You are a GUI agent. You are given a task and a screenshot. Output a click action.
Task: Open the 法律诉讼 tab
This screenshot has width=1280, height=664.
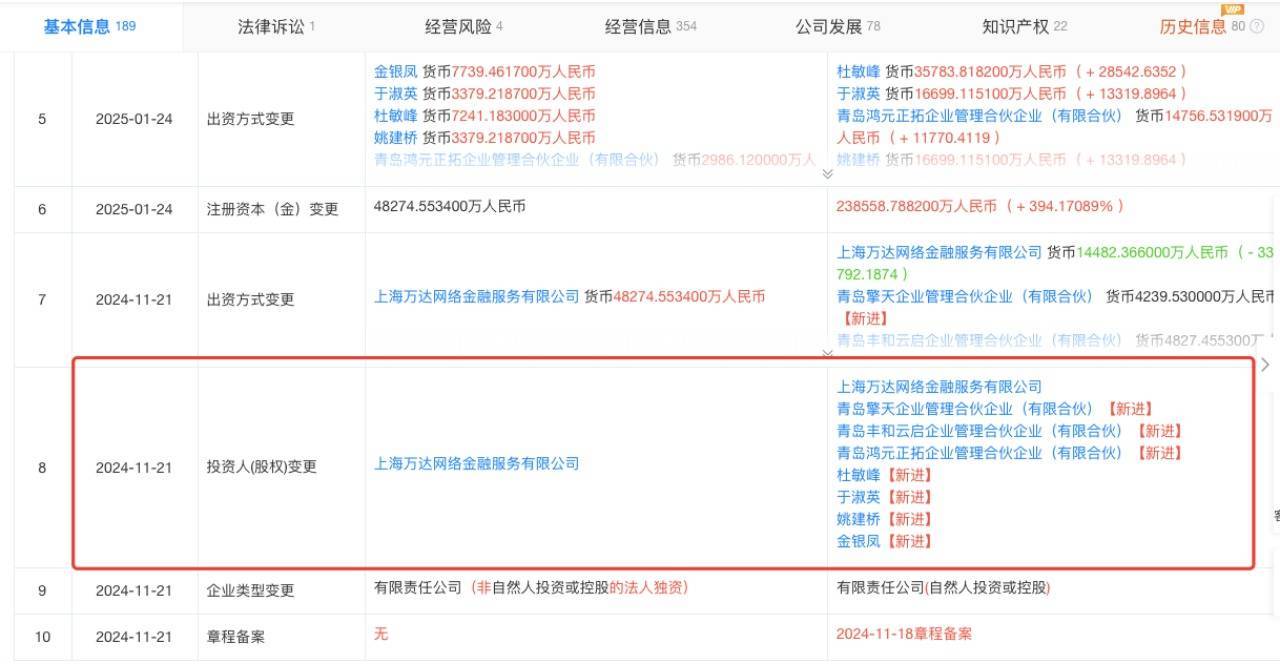pyautogui.click(x=270, y=27)
